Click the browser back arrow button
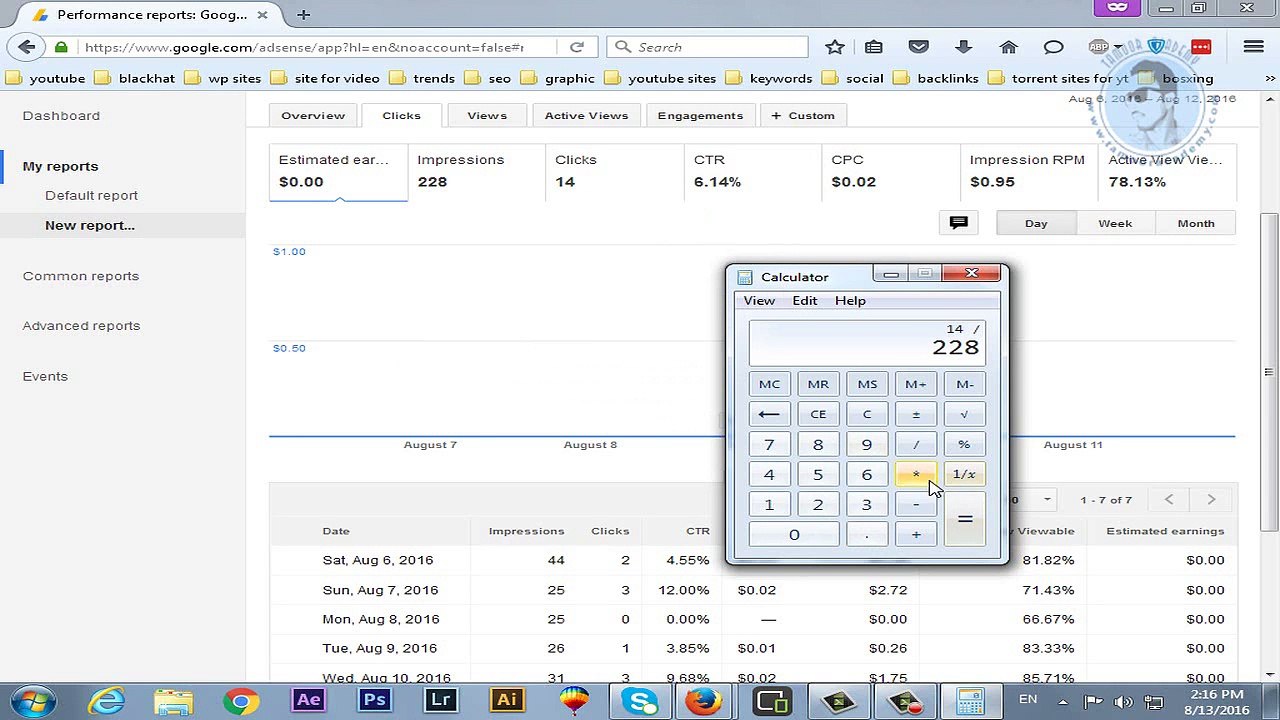Image resolution: width=1280 pixels, height=720 pixels. click(27, 47)
